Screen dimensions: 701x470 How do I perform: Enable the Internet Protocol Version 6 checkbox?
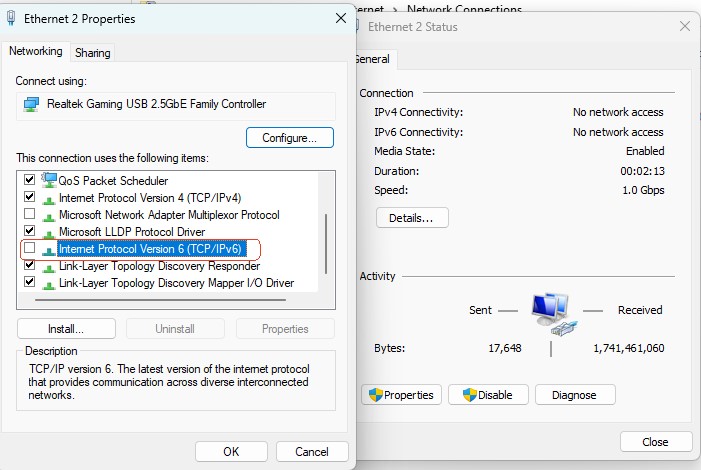tap(30, 249)
